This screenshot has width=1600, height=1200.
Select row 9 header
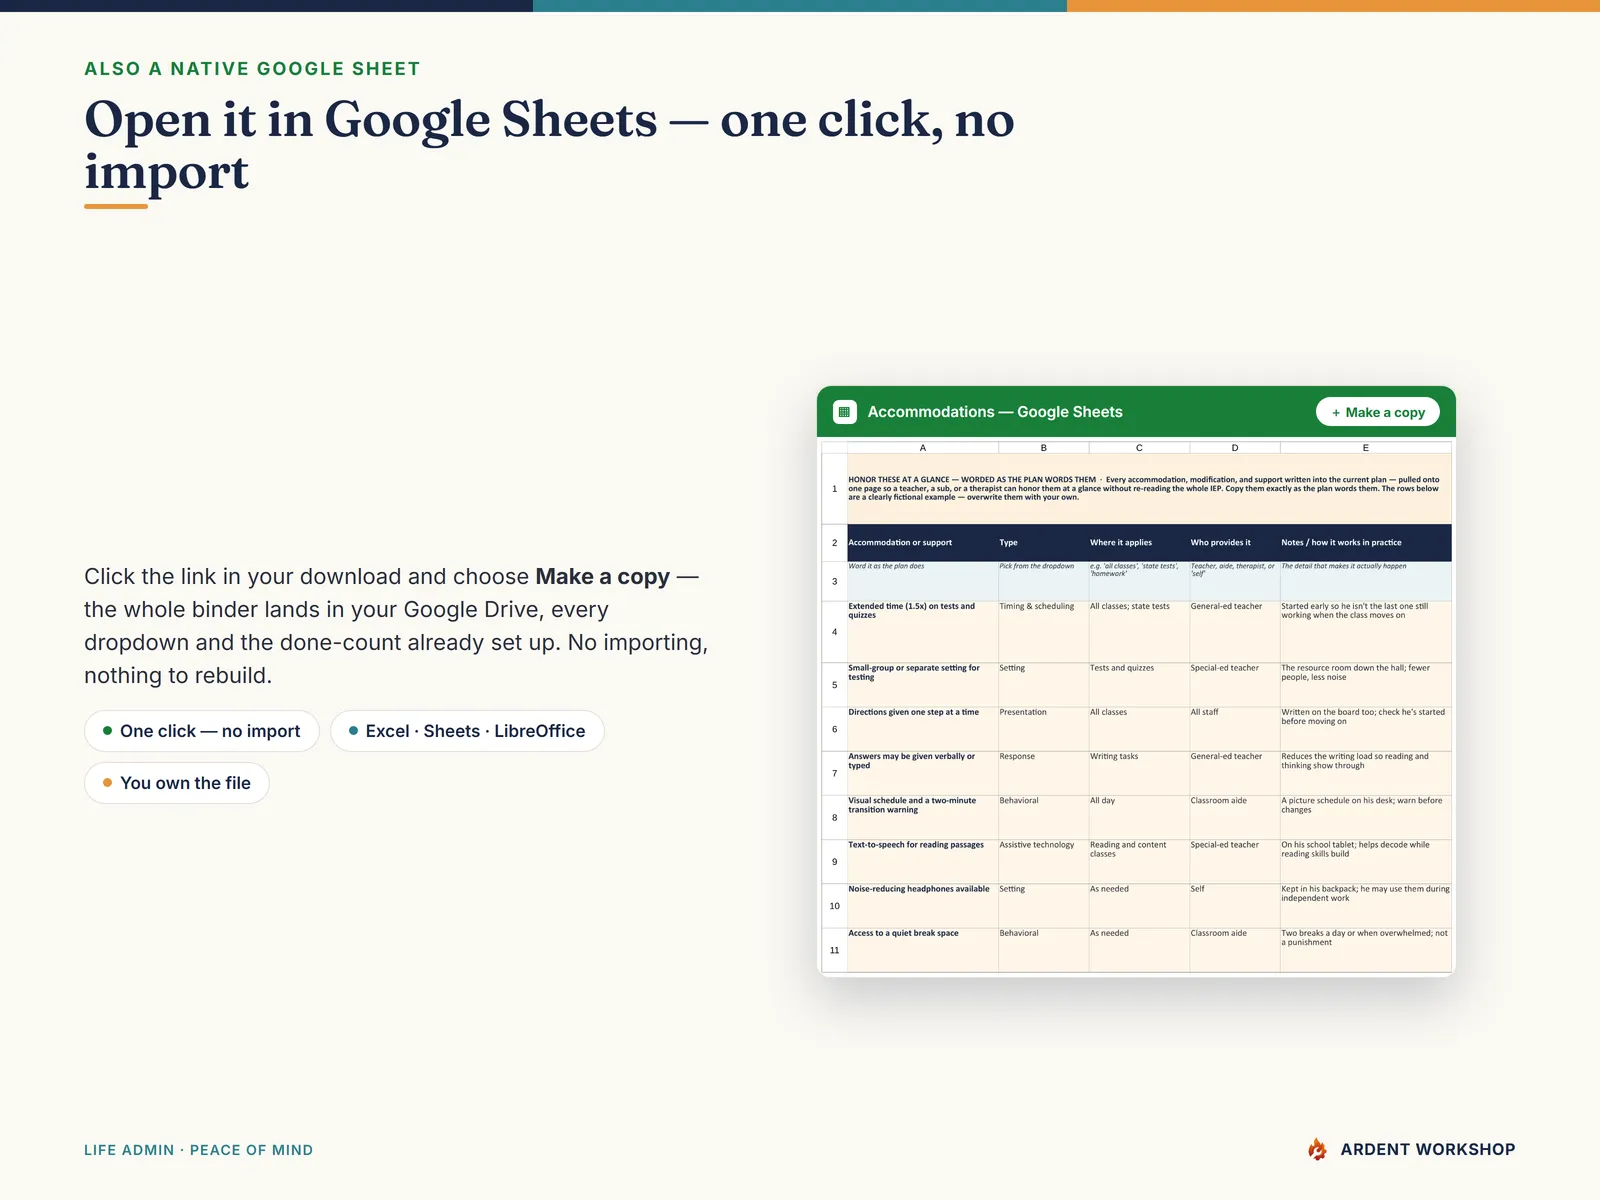point(834,862)
